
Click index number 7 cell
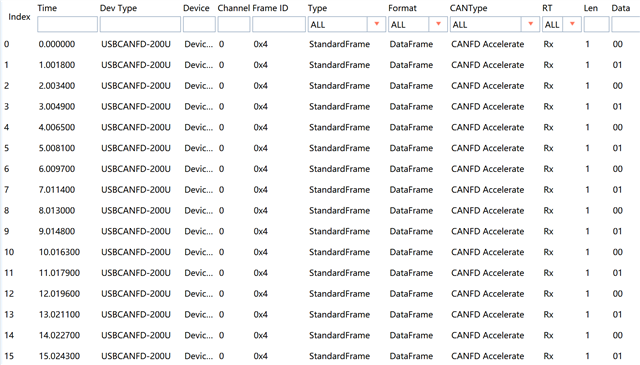tap(7, 190)
